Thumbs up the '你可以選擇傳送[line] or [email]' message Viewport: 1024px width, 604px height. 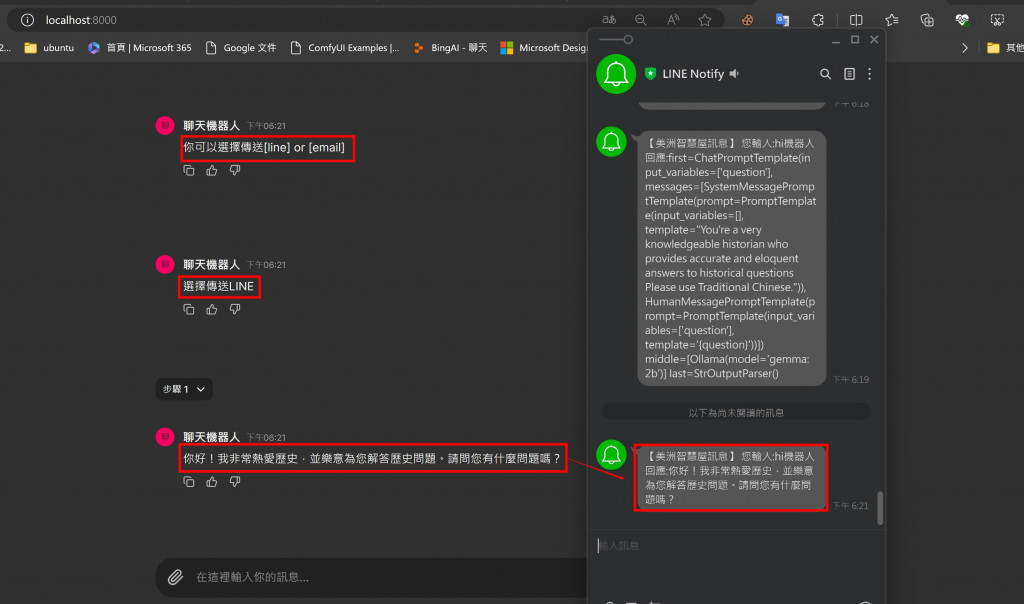[x=212, y=170]
